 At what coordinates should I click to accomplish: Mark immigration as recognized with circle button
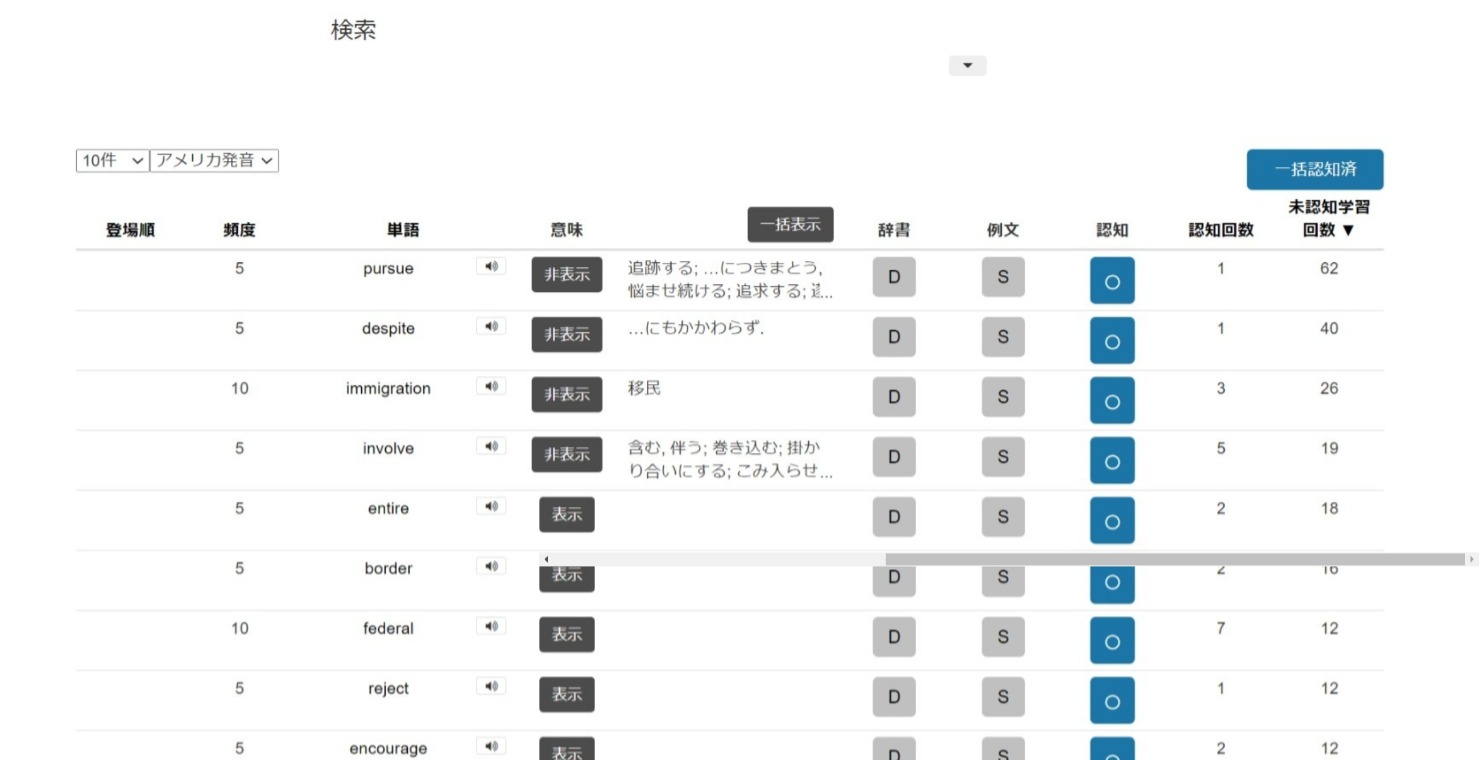(x=1112, y=400)
